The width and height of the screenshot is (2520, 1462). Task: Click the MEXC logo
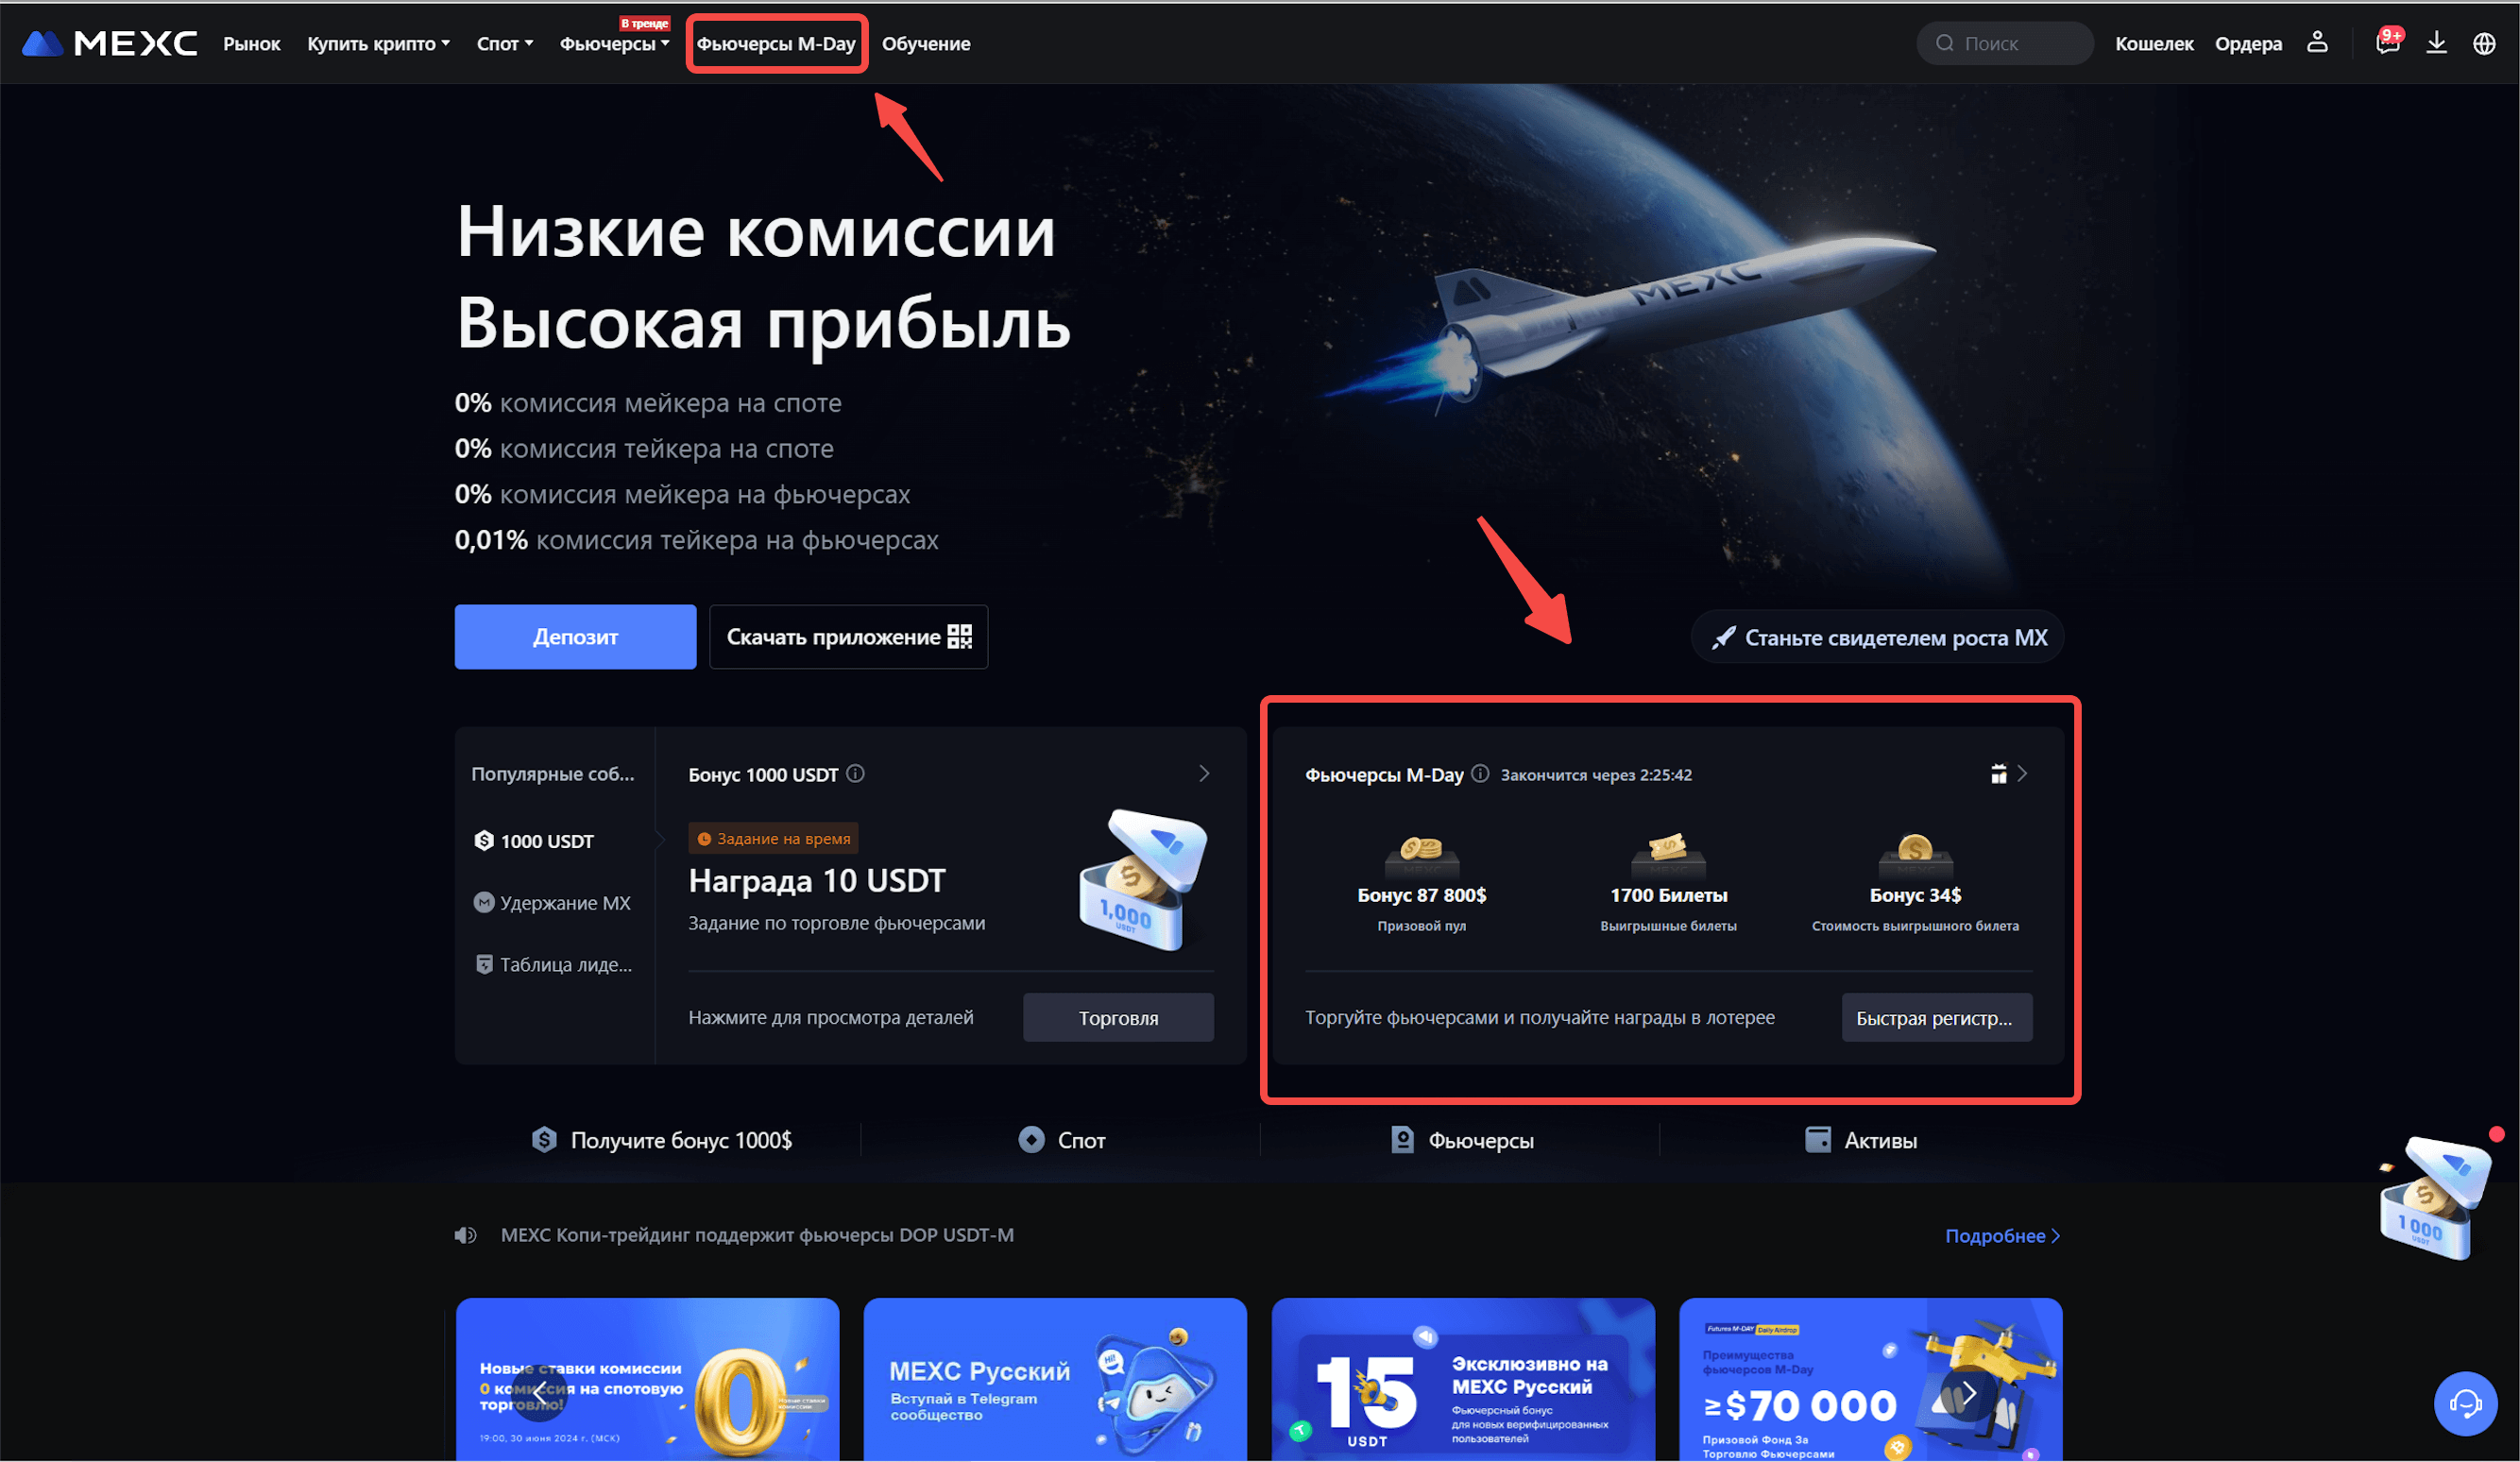109,43
